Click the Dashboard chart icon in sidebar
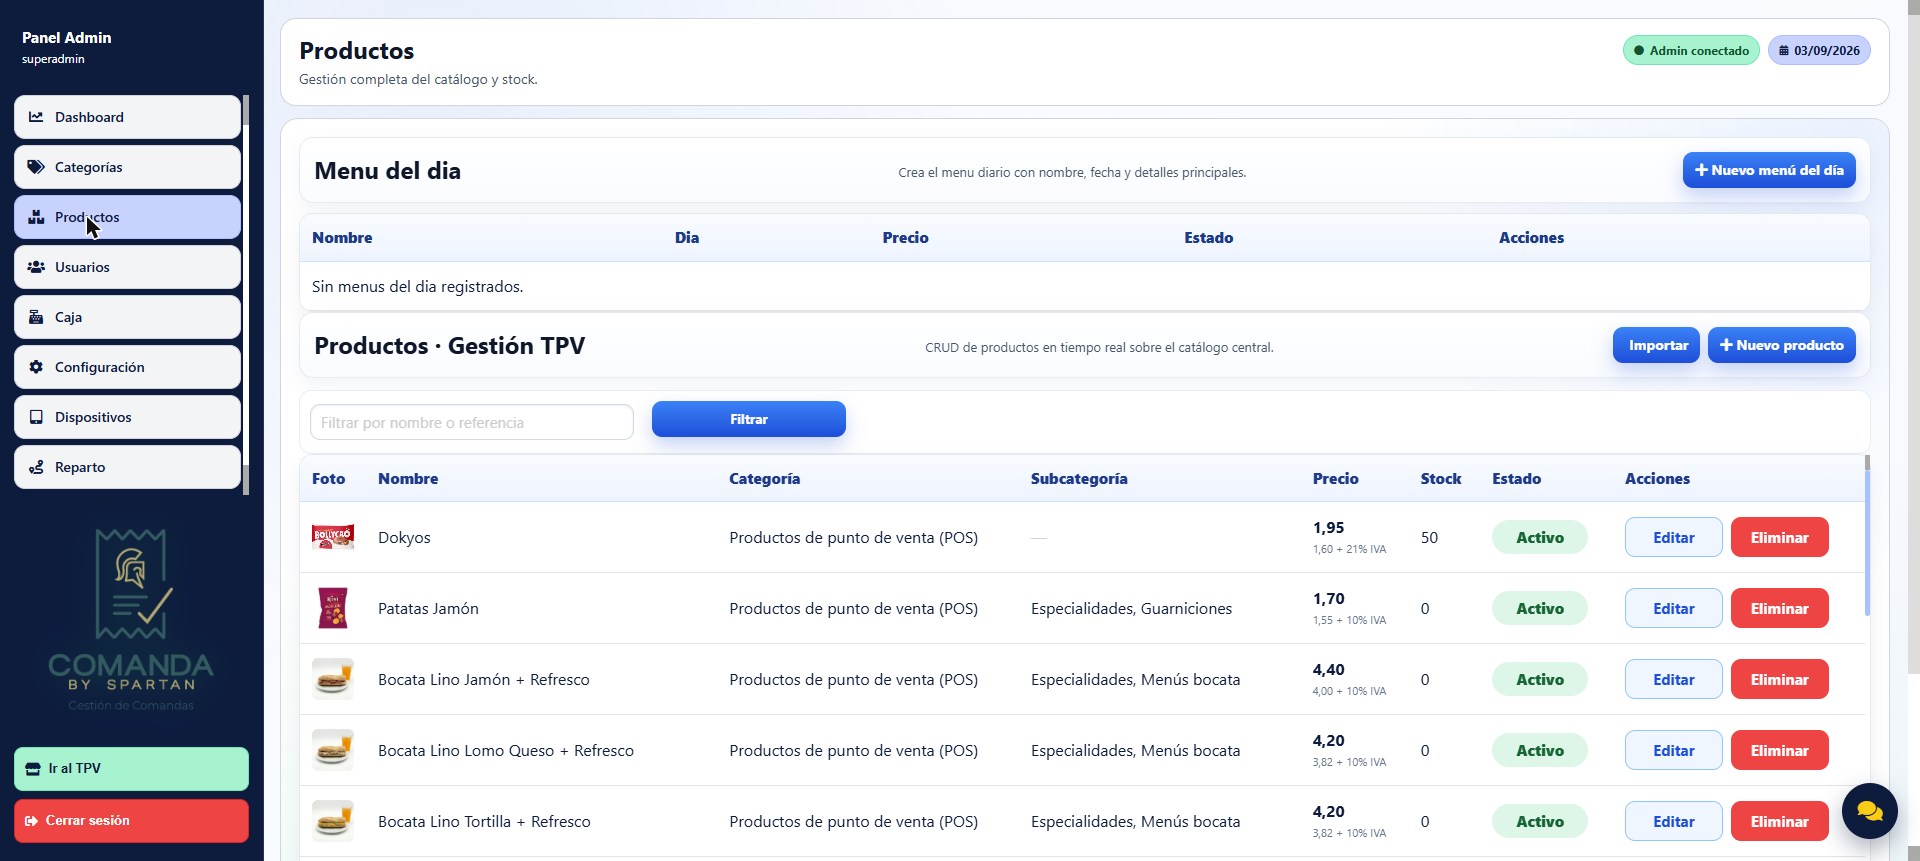The image size is (1920, 861). pos(36,117)
